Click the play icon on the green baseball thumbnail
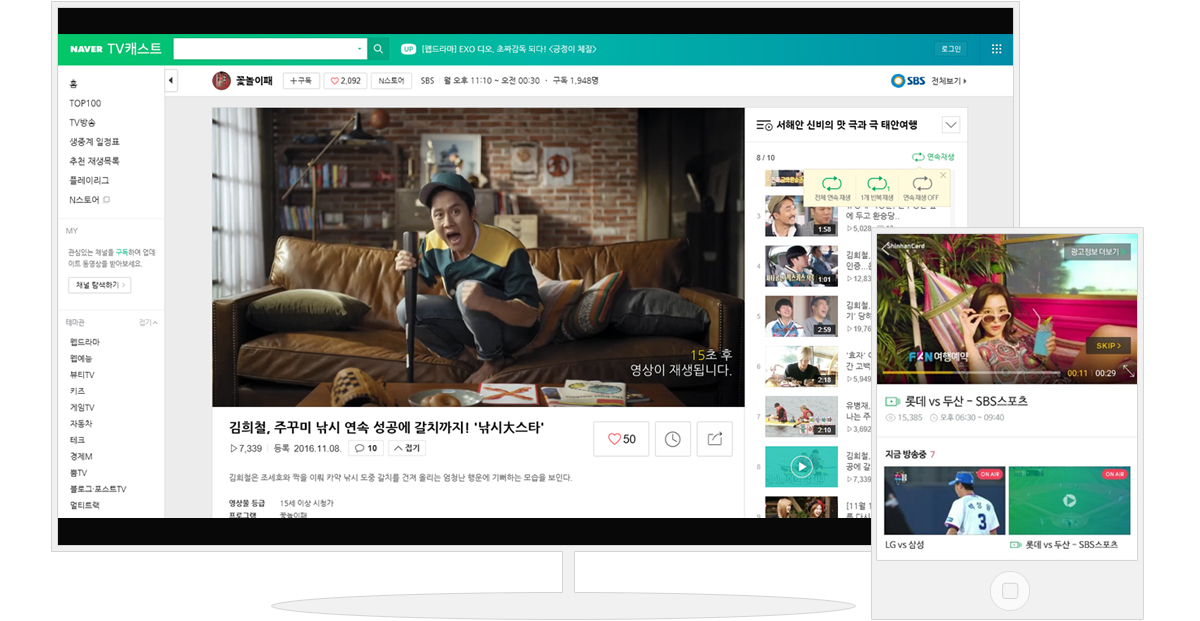Viewport: 1200px width, 621px height. pyautogui.click(x=1069, y=500)
